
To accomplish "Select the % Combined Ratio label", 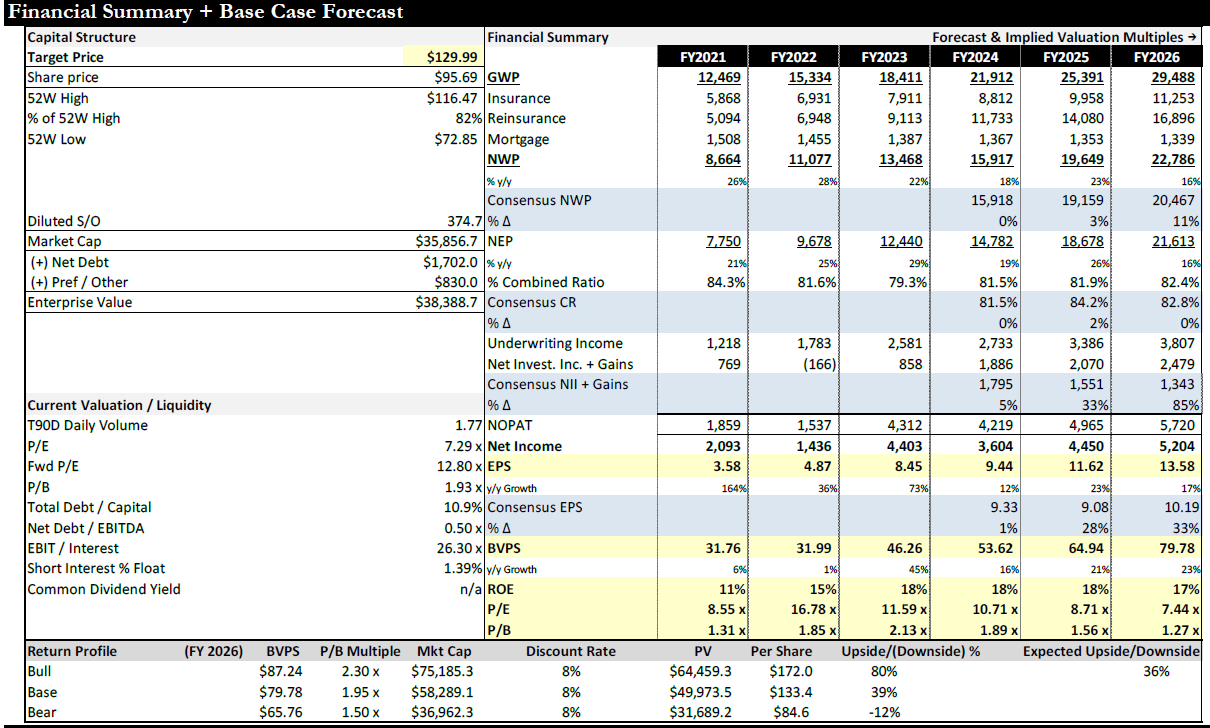I will coord(546,282).
